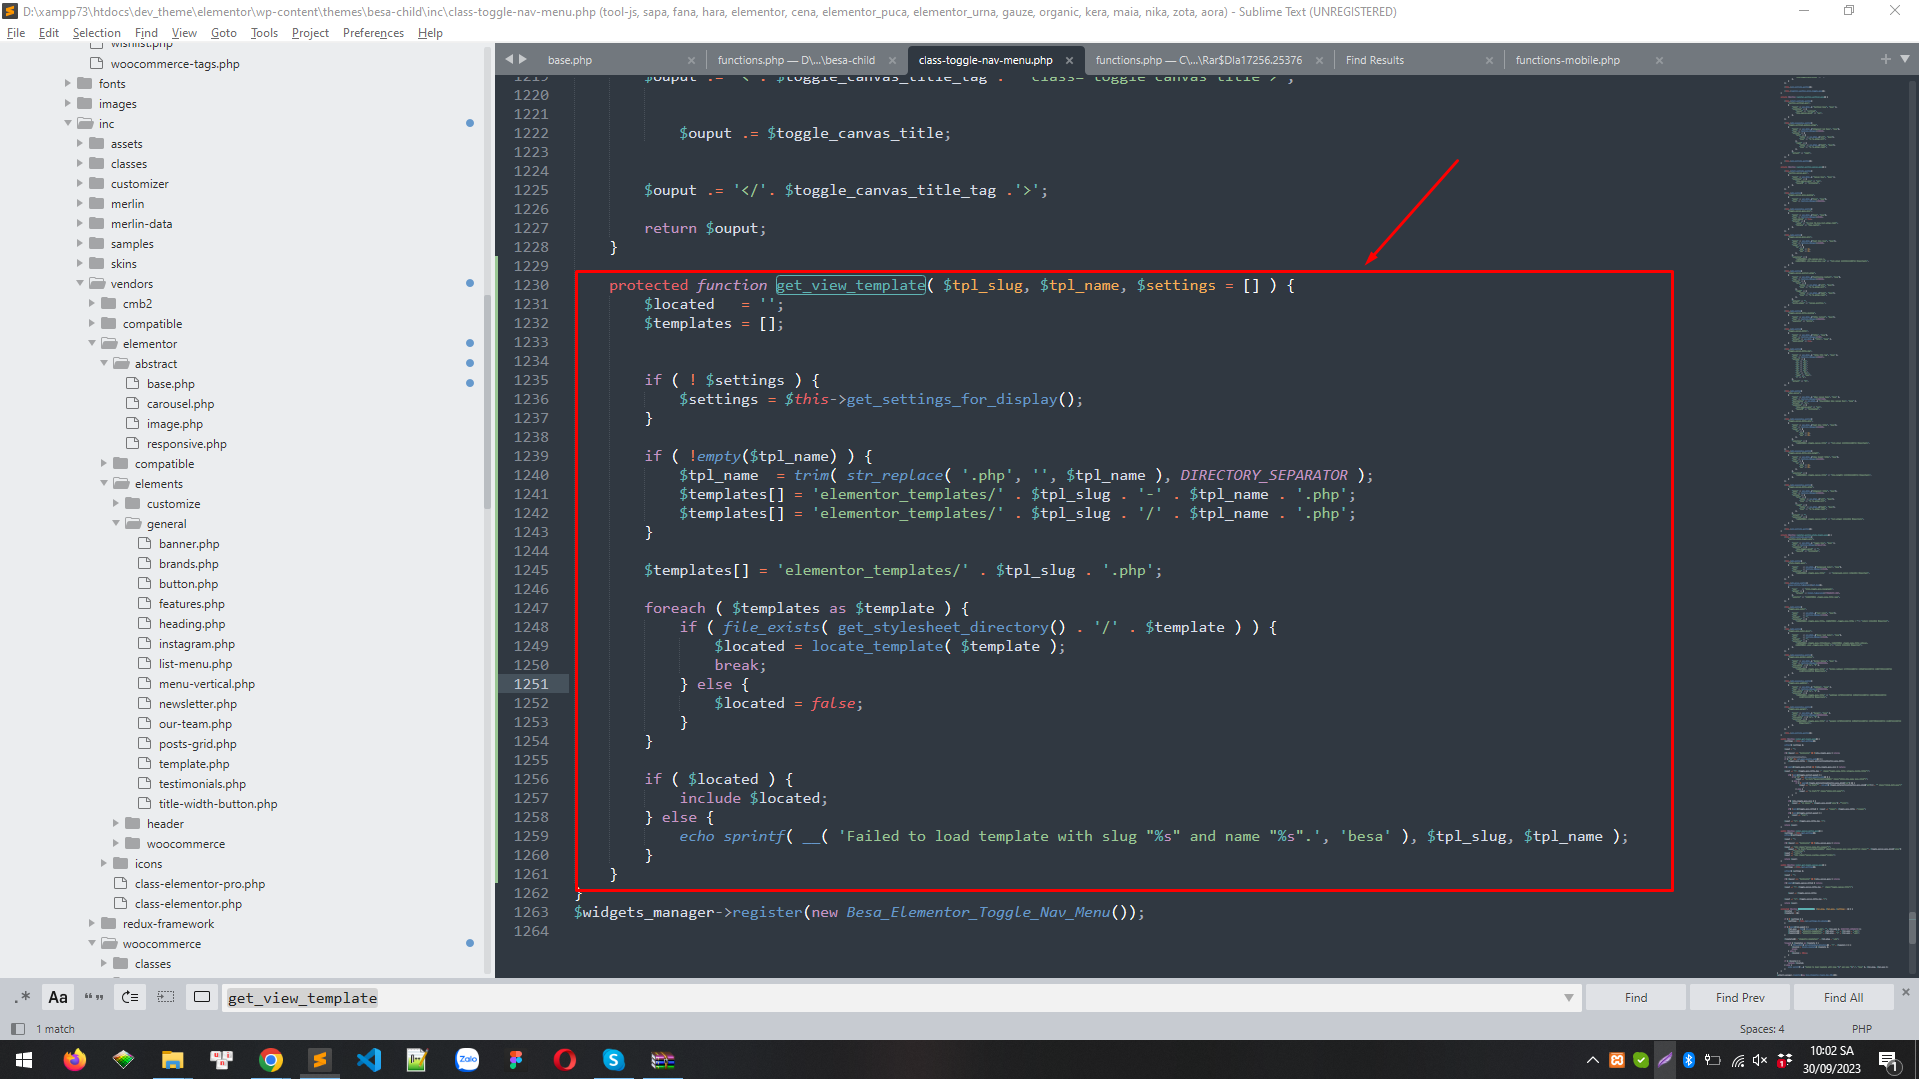
Task: Navigate to previous tab with left arrow
Action: (x=509, y=59)
